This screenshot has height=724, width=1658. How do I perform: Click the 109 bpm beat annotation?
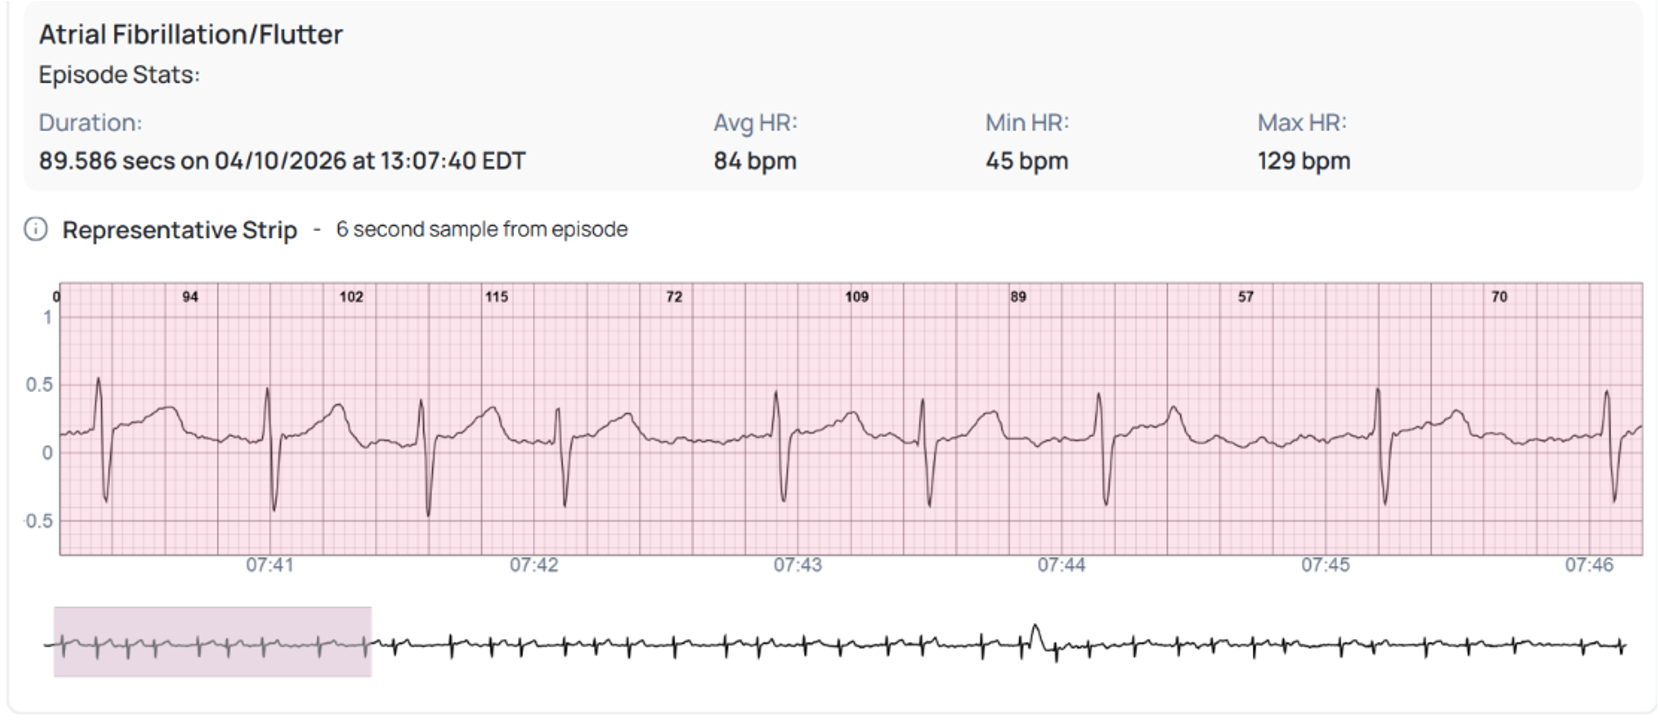tap(857, 297)
